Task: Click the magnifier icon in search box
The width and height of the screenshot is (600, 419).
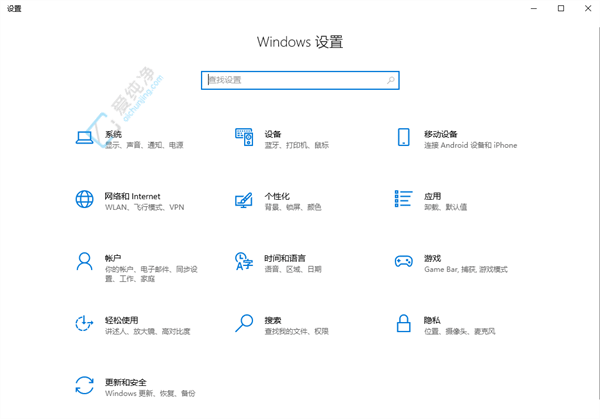Action: point(390,80)
